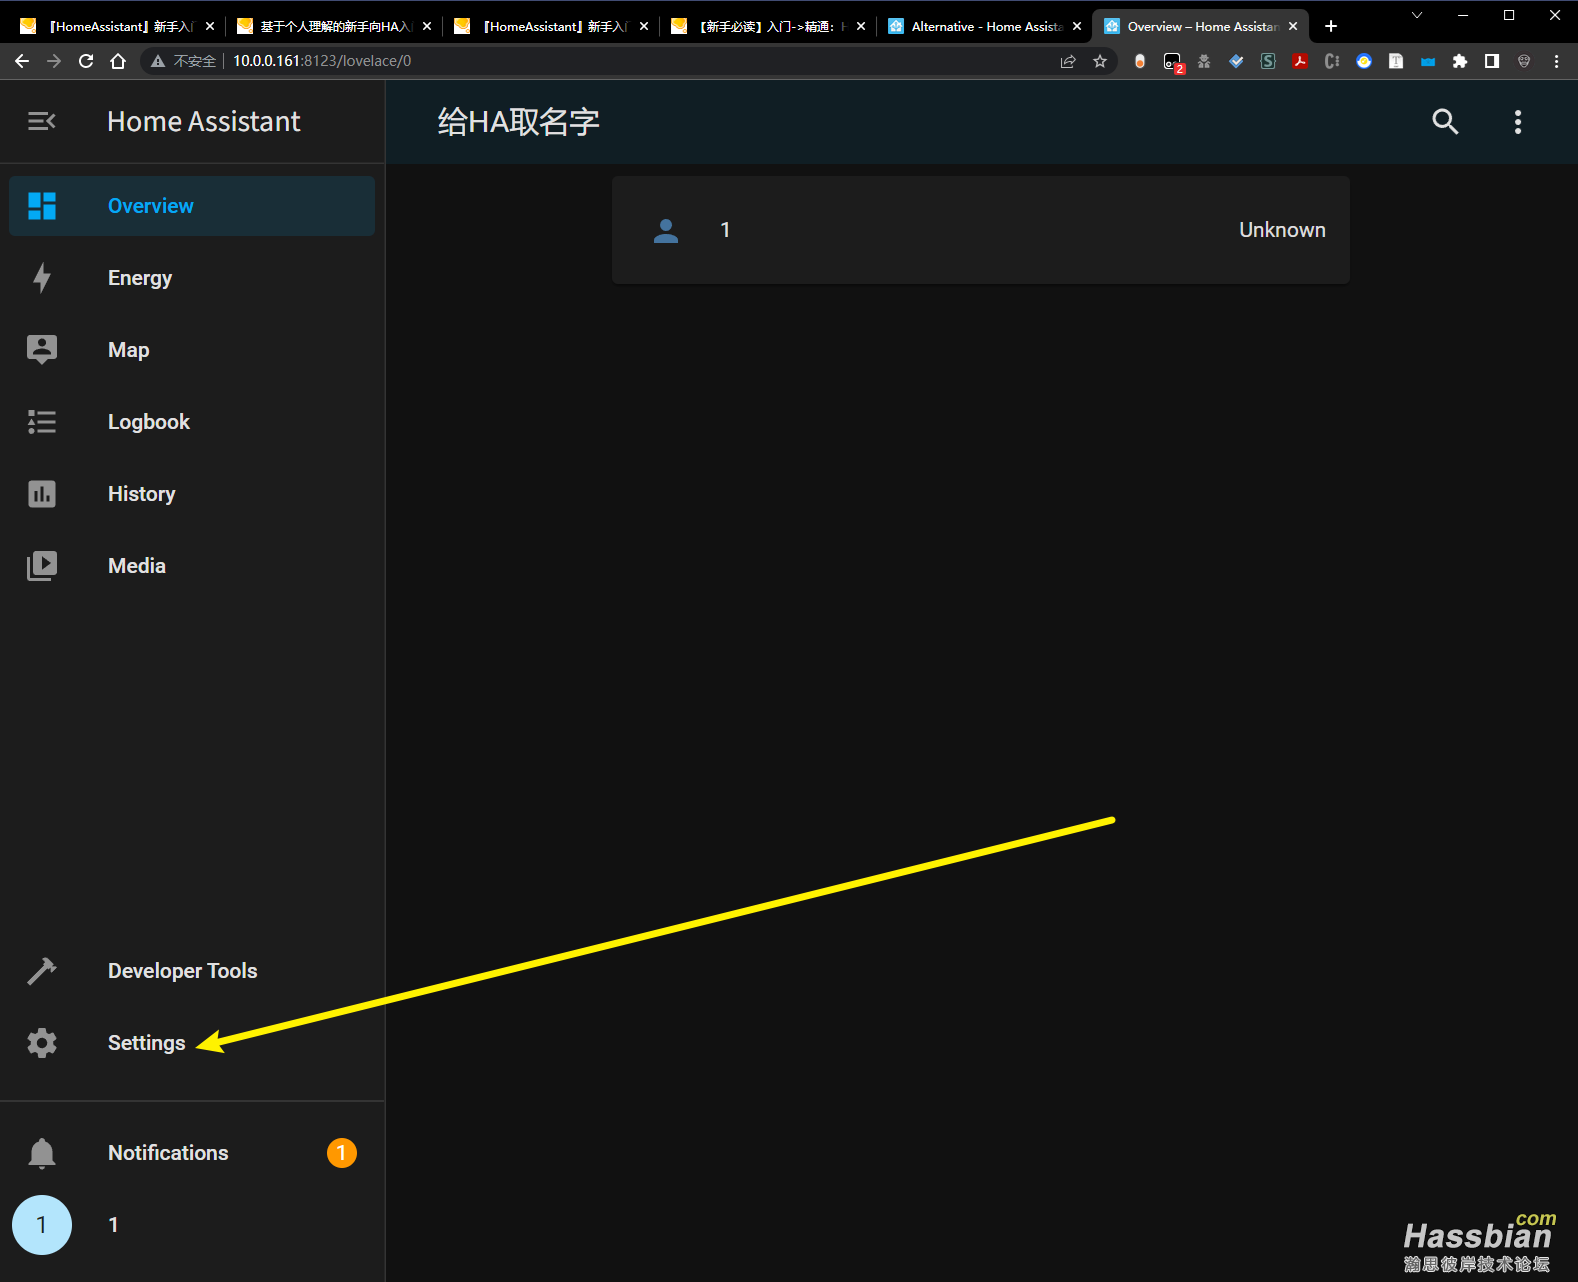Viewport: 1578px width, 1282px height.
Task: Switch to the first HomeAssistant forum tab
Action: tap(119, 26)
